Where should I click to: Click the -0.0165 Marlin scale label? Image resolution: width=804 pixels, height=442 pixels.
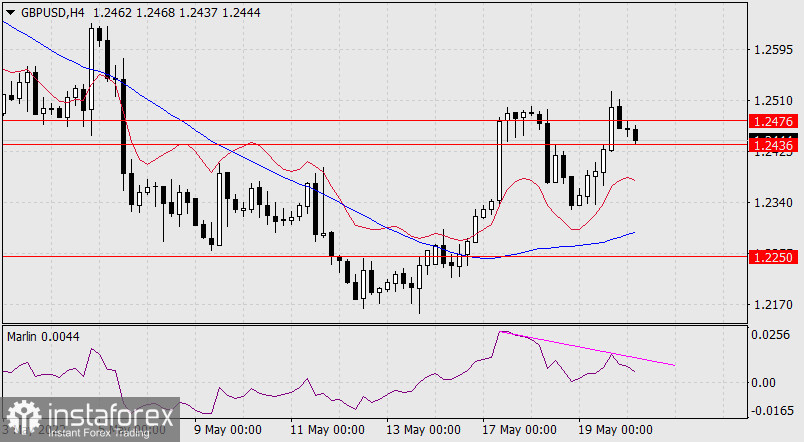(772, 410)
